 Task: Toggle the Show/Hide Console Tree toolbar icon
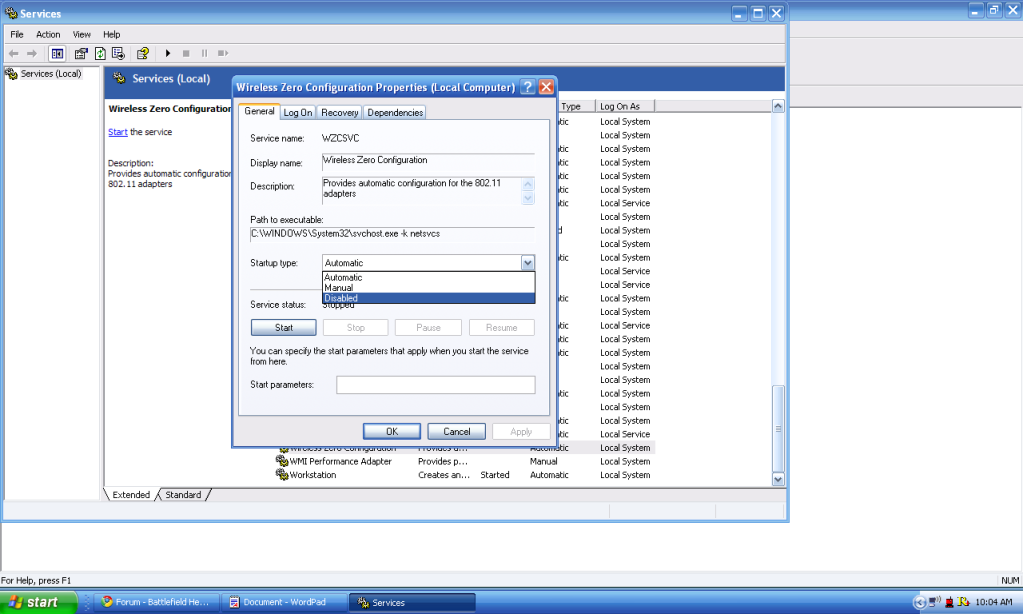point(57,54)
